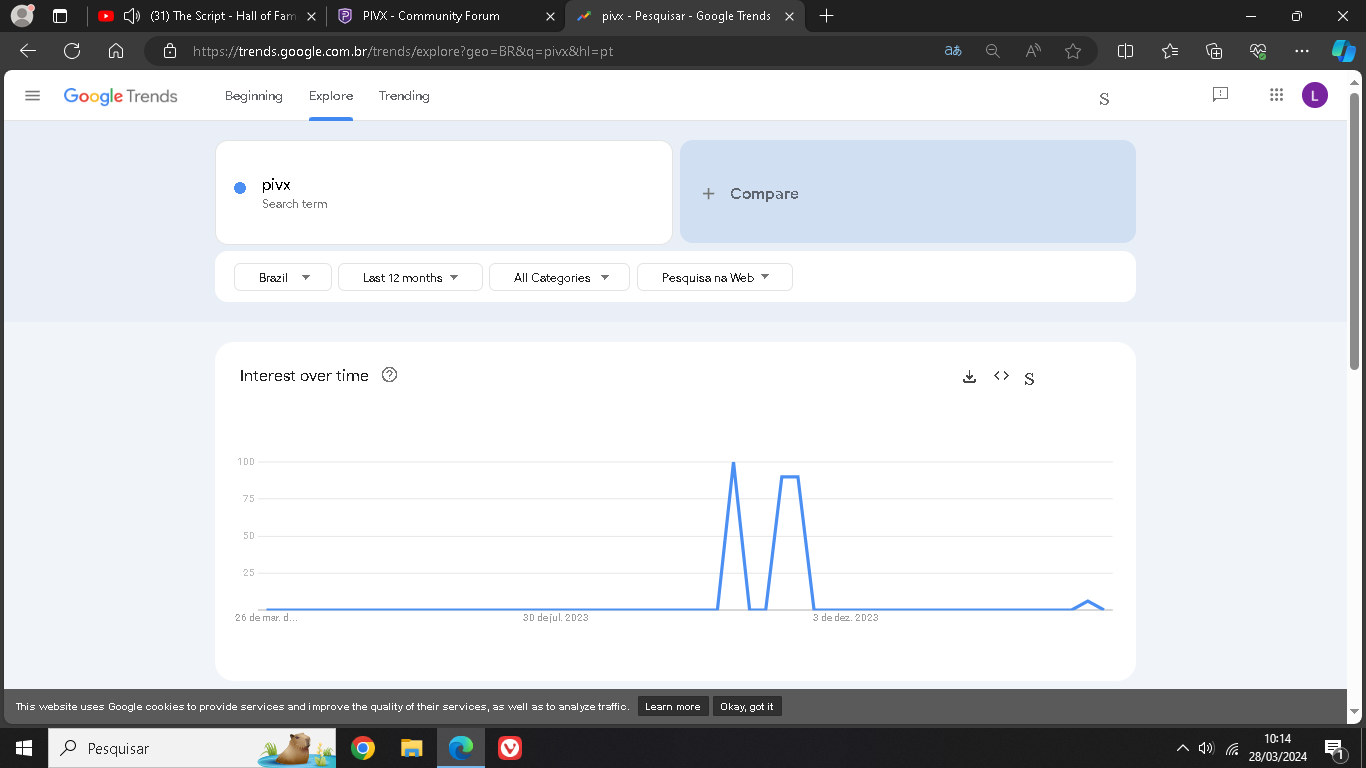Open File Explorer from the taskbar
1366x768 pixels.
[x=411, y=748]
